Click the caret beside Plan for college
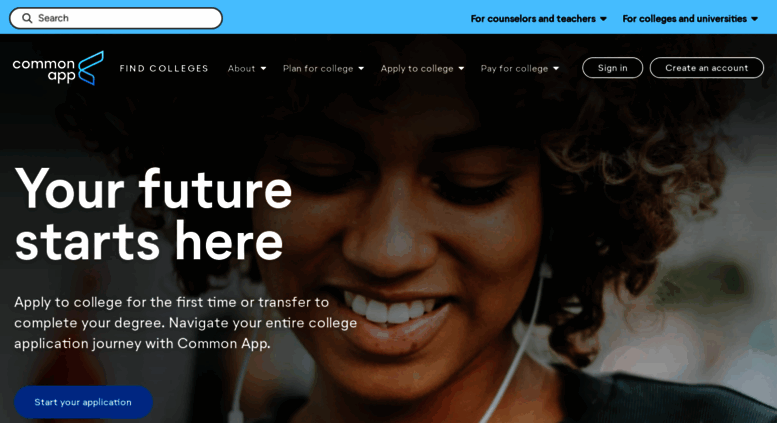This screenshot has height=423, width=777. (361, 68)
